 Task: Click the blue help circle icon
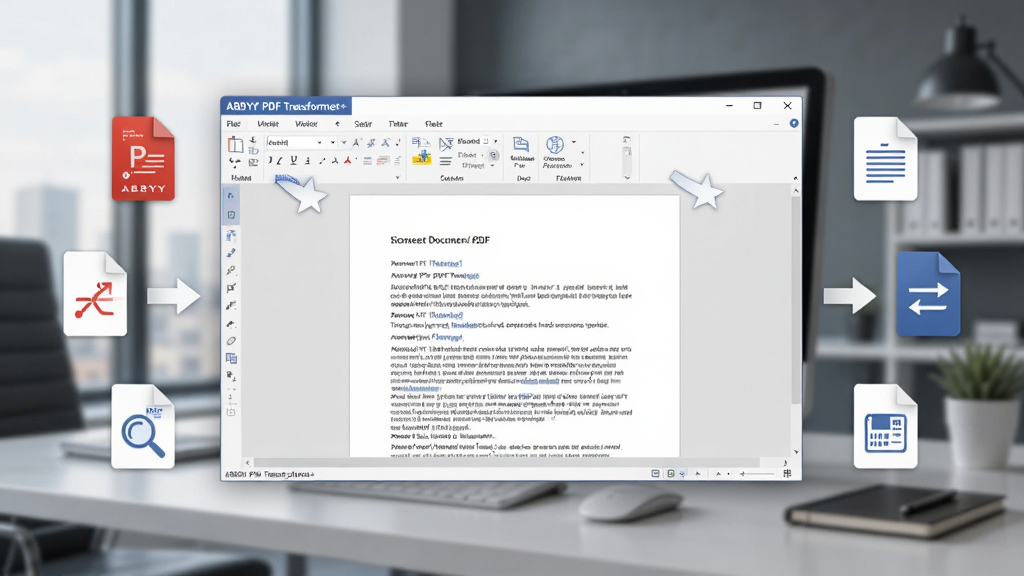click(794, 123)
